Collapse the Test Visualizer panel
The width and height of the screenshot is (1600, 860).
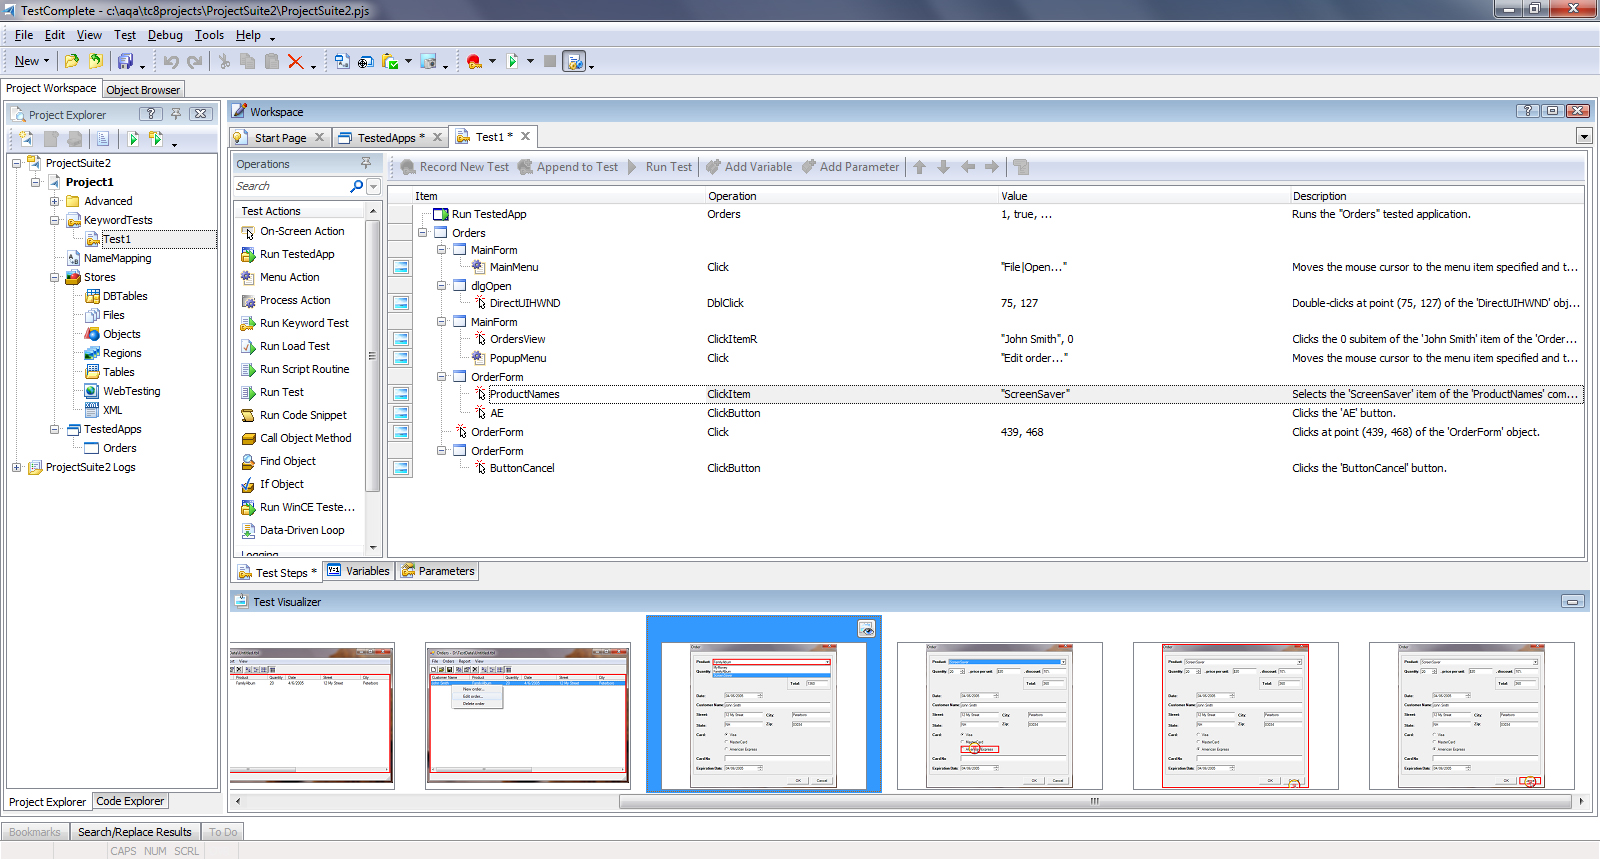point(1572,602)
